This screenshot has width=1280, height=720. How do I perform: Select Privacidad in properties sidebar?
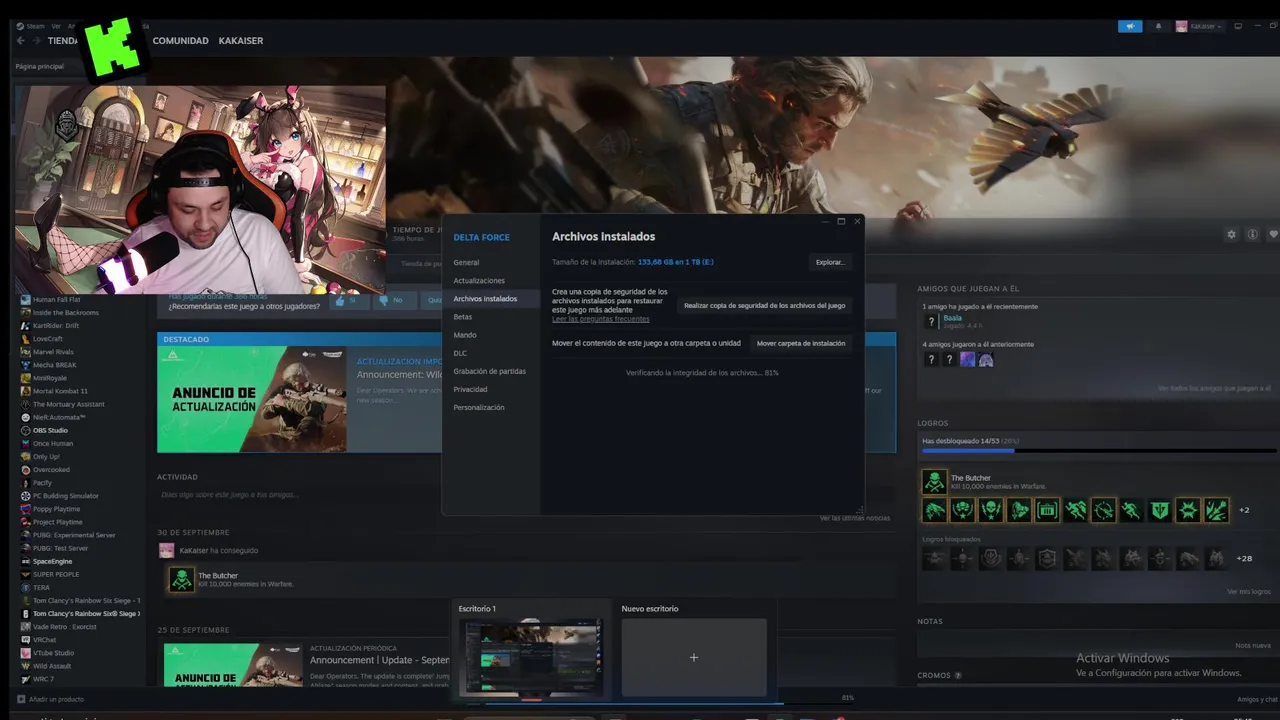coord(470,389)
